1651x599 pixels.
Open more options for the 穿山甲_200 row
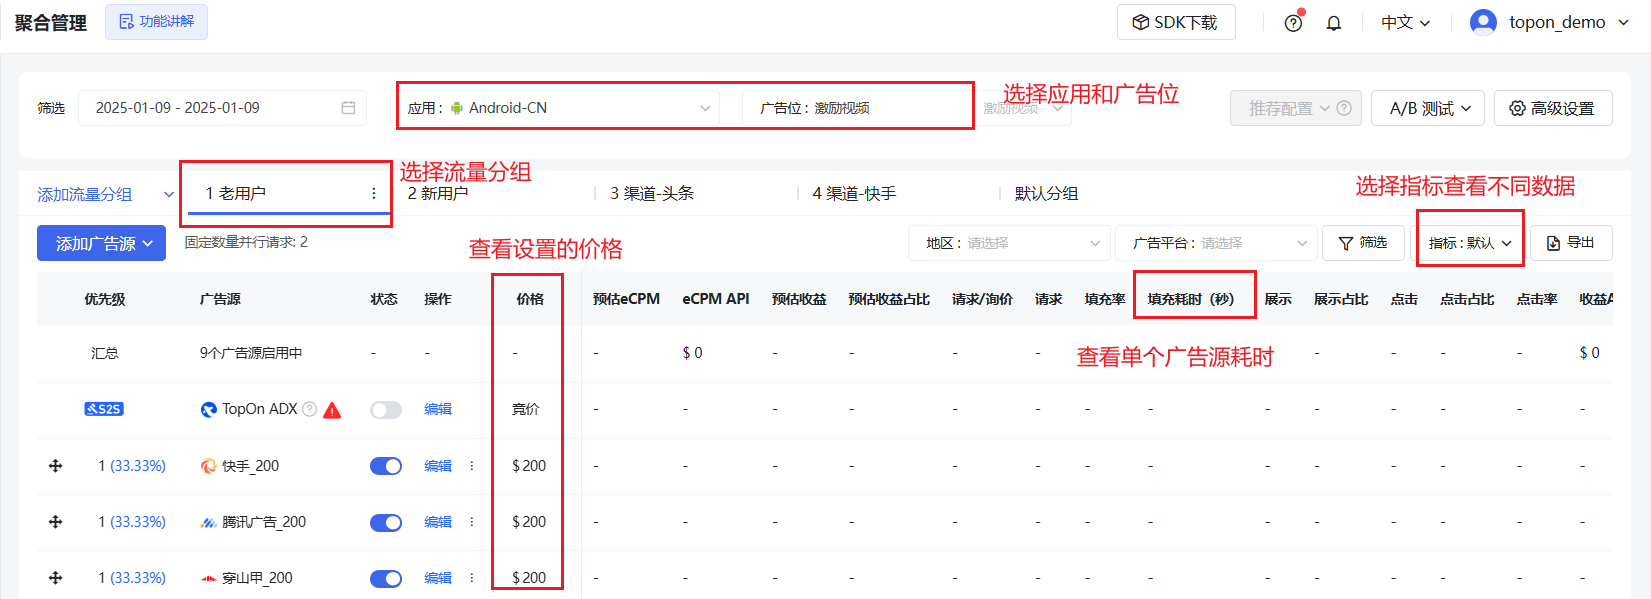(472, 578)
